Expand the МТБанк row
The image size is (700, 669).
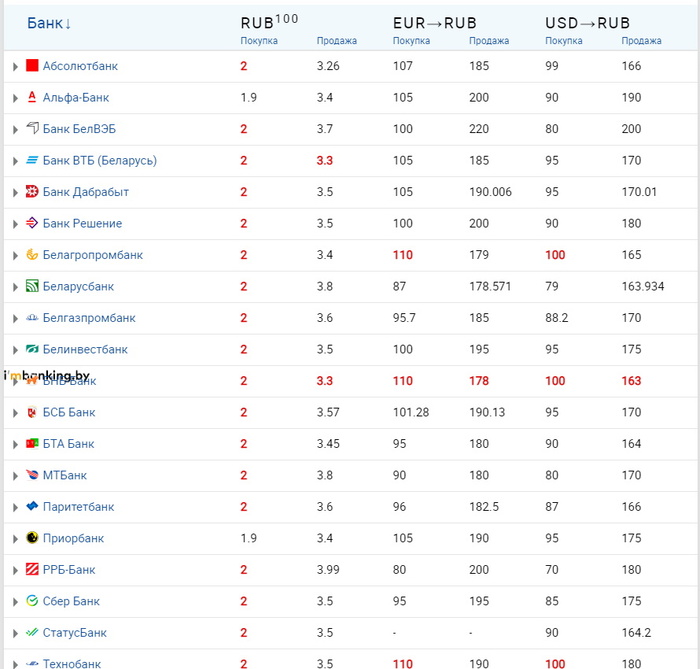[15, 476]
